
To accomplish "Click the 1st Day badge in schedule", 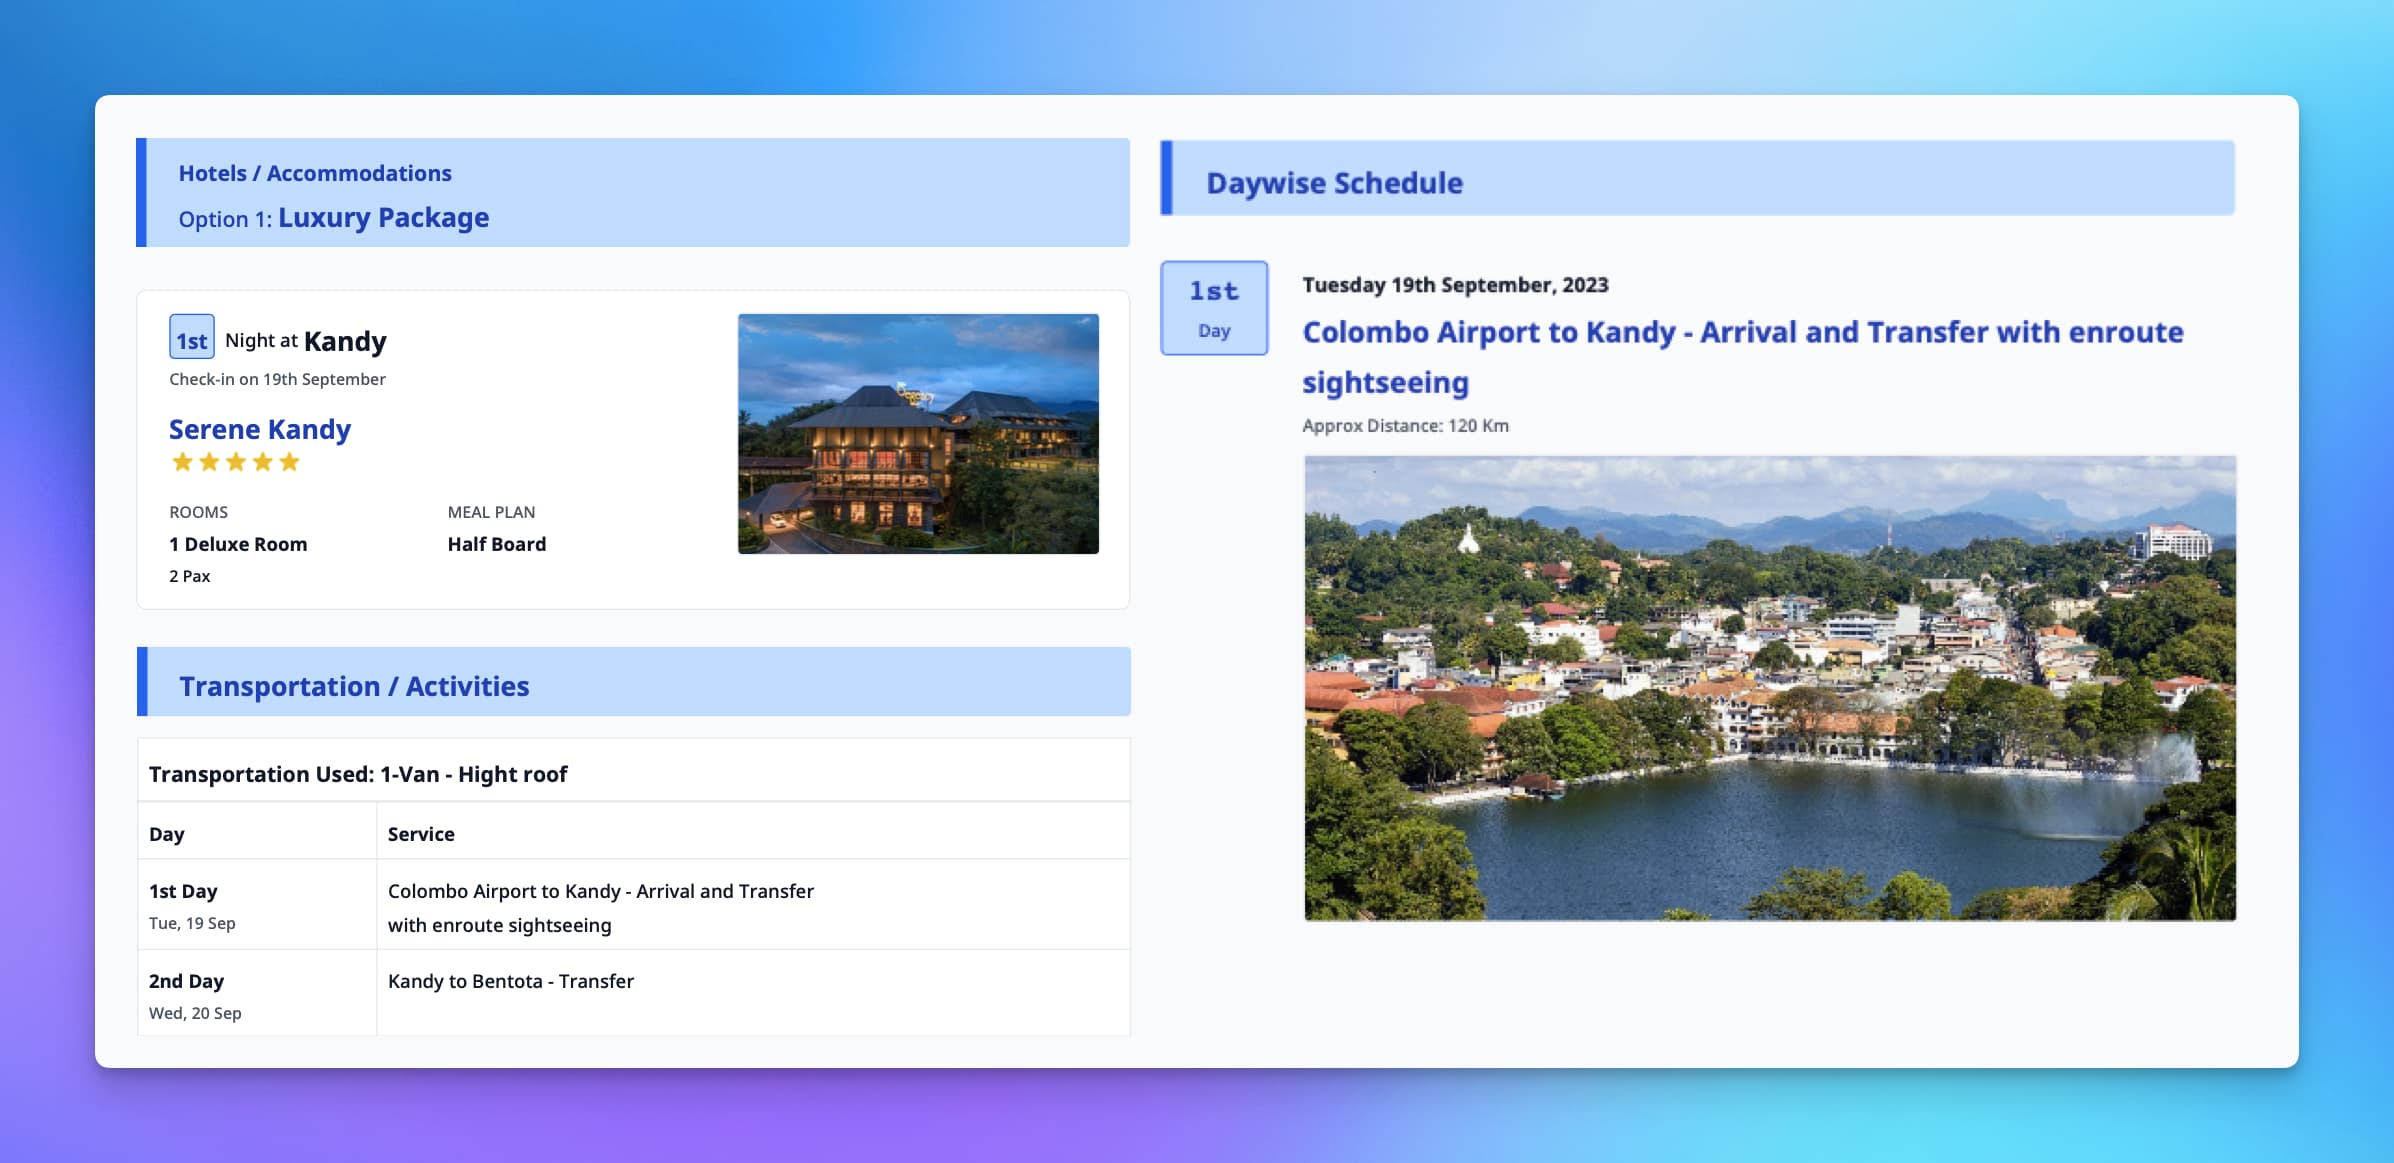I will 1213,308.
